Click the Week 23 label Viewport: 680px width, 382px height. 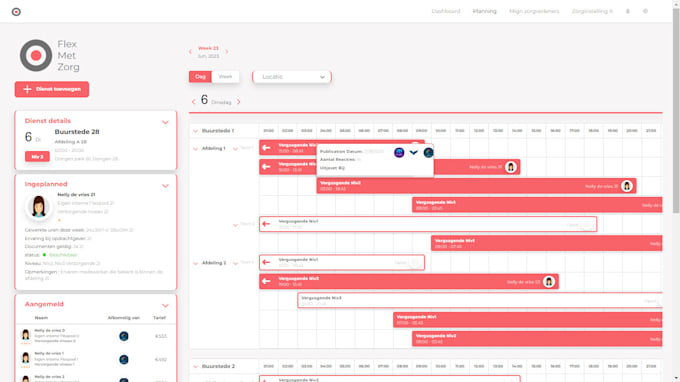208,48
